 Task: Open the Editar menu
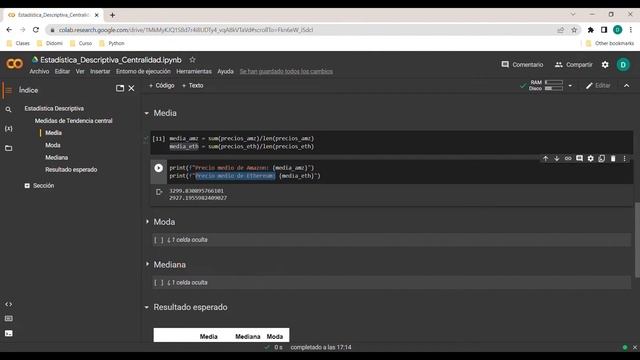pyautogui.click(x=62, y=71)
